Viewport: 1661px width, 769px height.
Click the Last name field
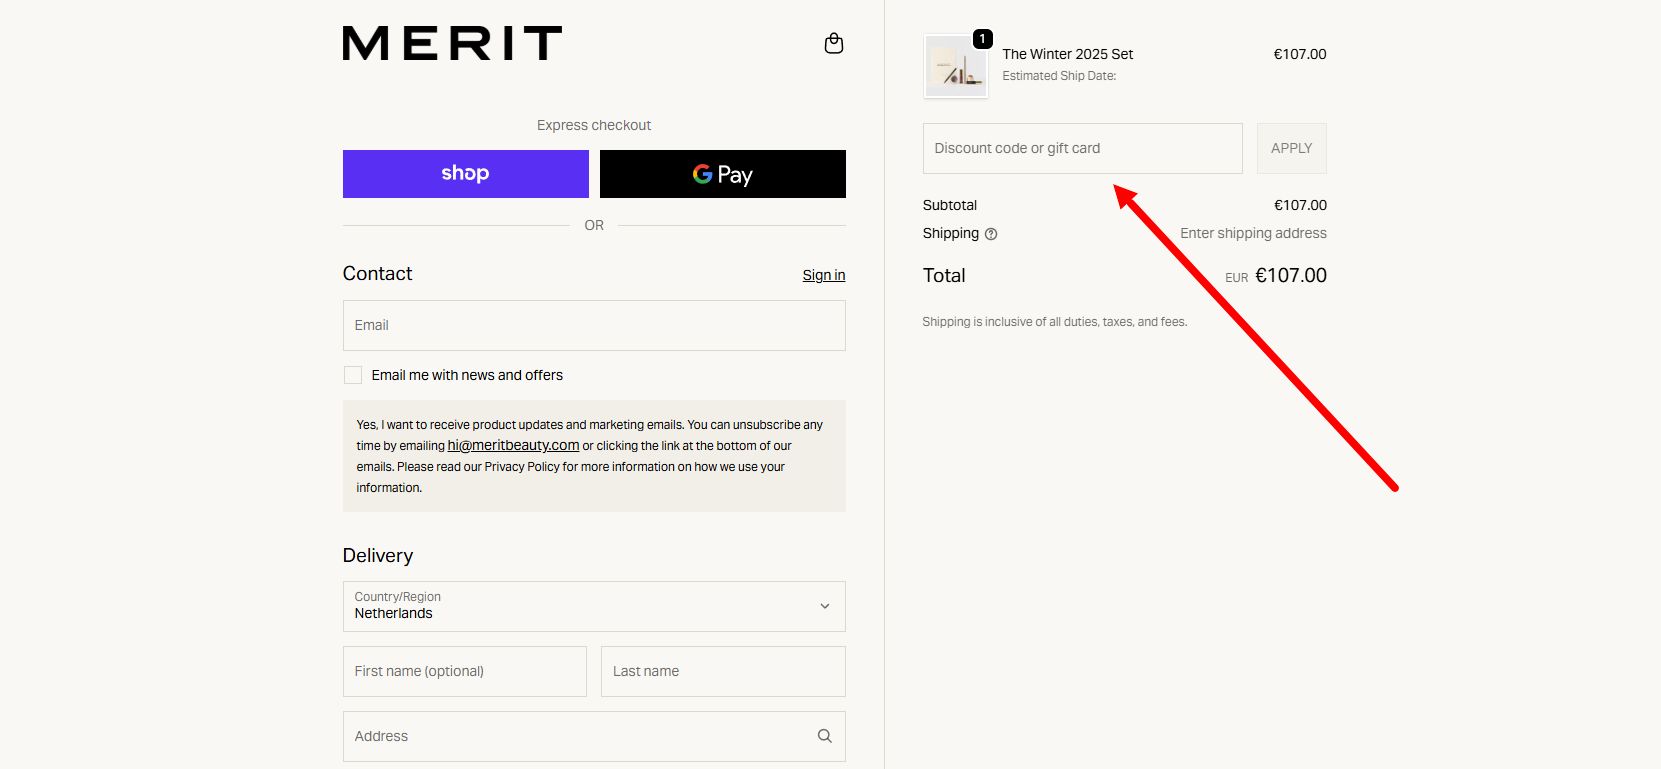(723, 671)
